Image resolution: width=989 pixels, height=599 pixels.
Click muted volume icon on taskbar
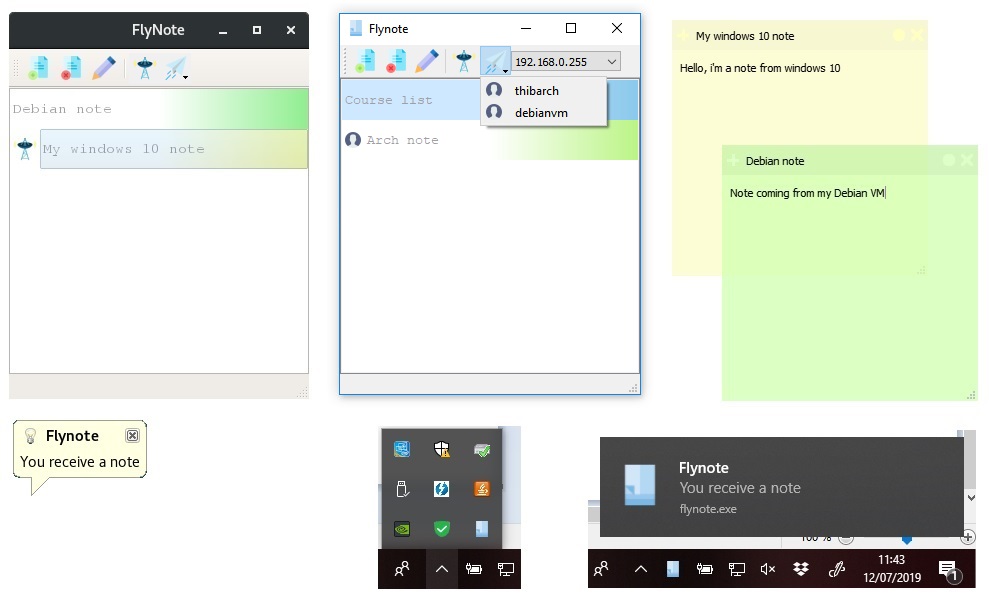point(768,569)
